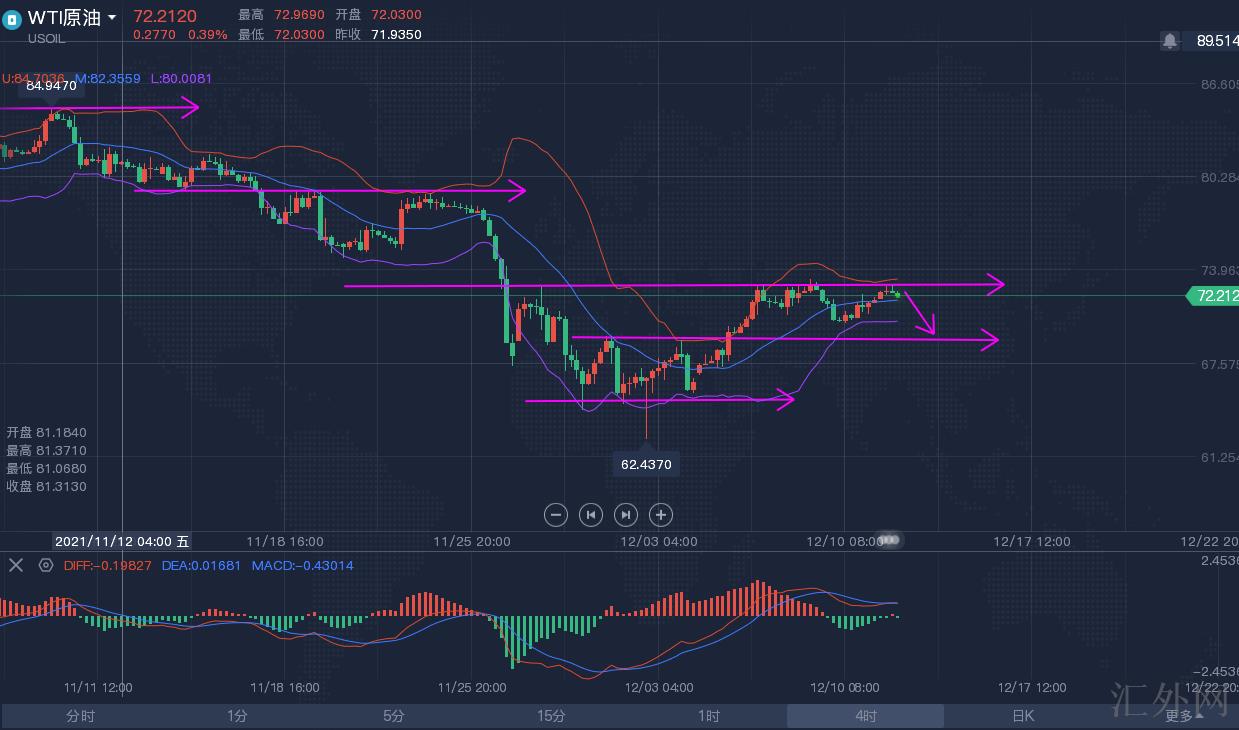Viewport: 1239px width, 730px height.
Task: Switch to the 日K daily chart tab
Action: tap(1022, 716)
